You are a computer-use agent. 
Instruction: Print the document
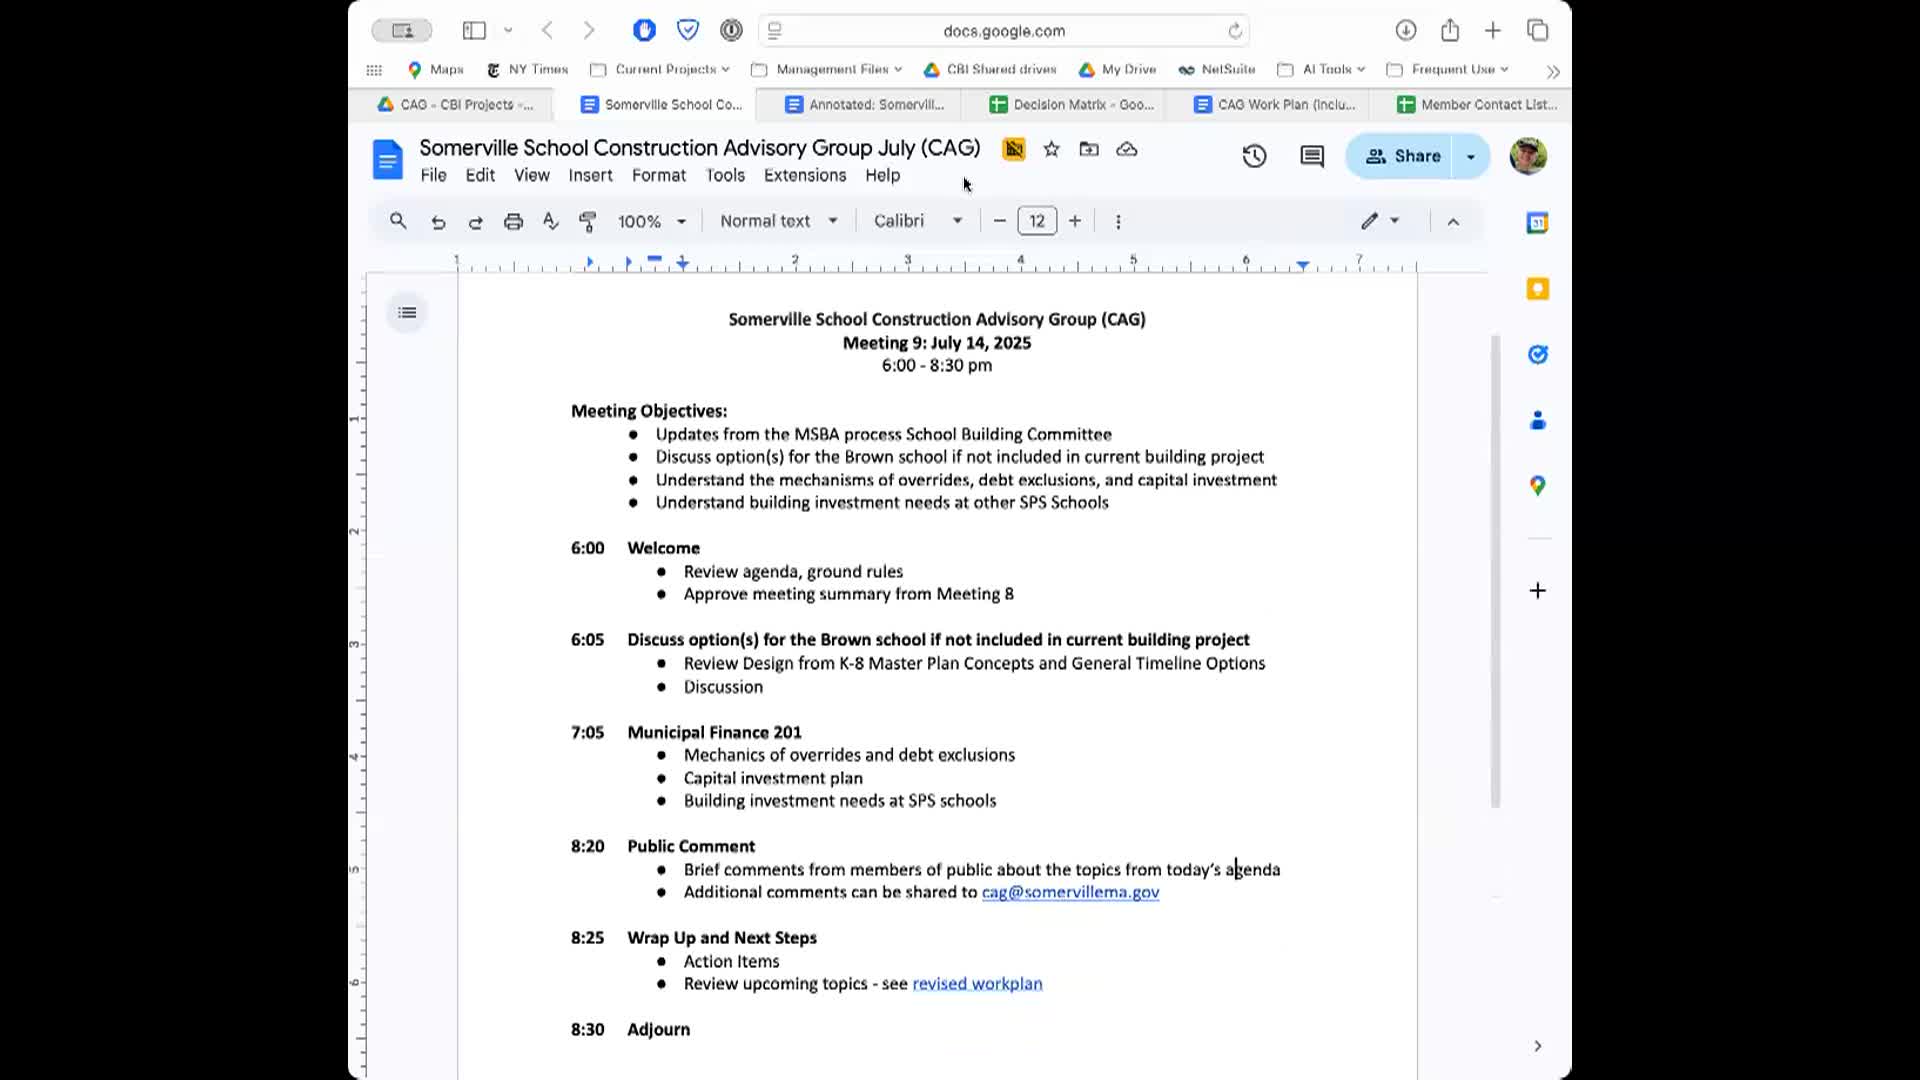pos(513,222)
